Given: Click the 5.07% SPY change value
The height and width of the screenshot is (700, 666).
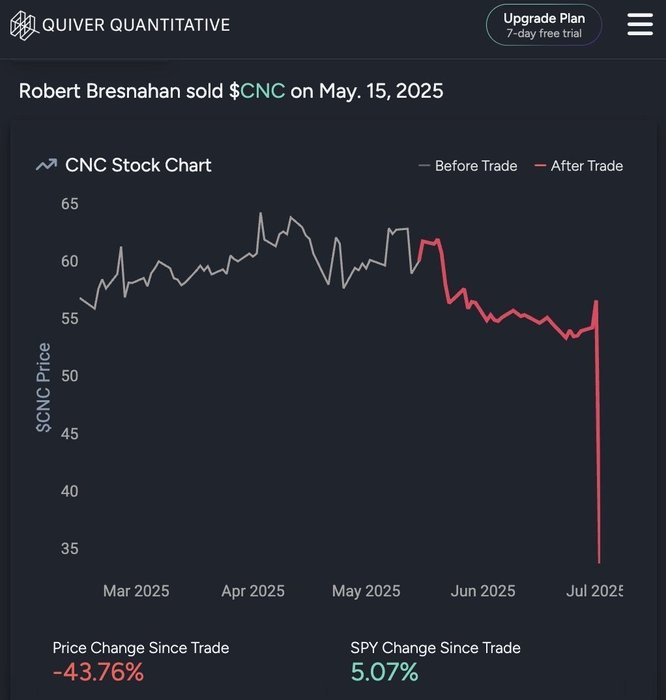Looking at the screenshot, I should tap(384, 672).
